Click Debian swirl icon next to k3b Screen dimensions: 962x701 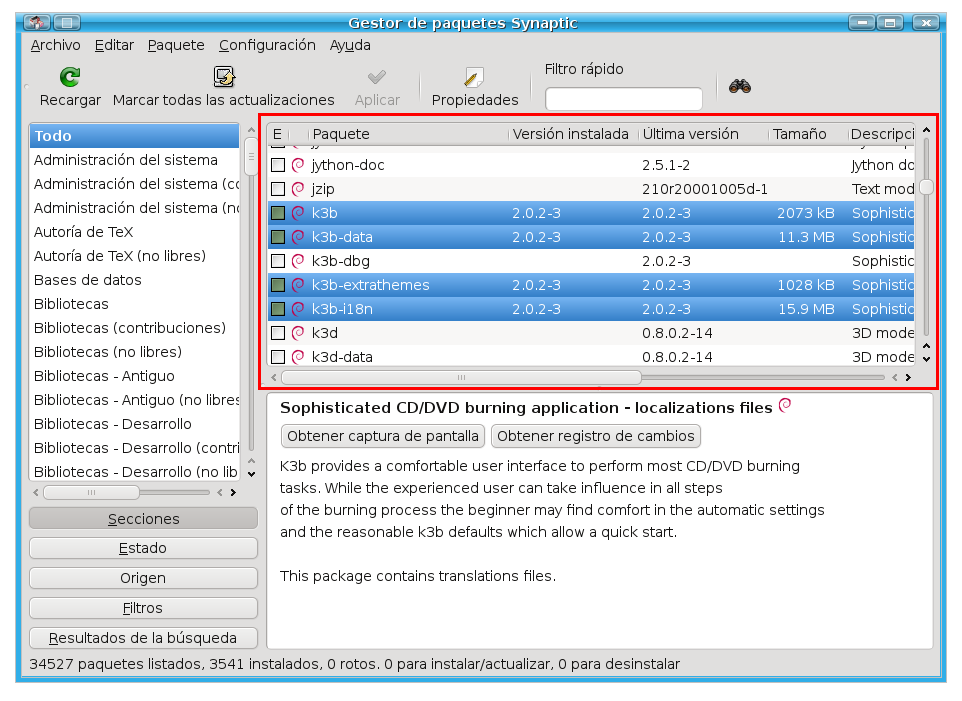click(x=298, y=213)
